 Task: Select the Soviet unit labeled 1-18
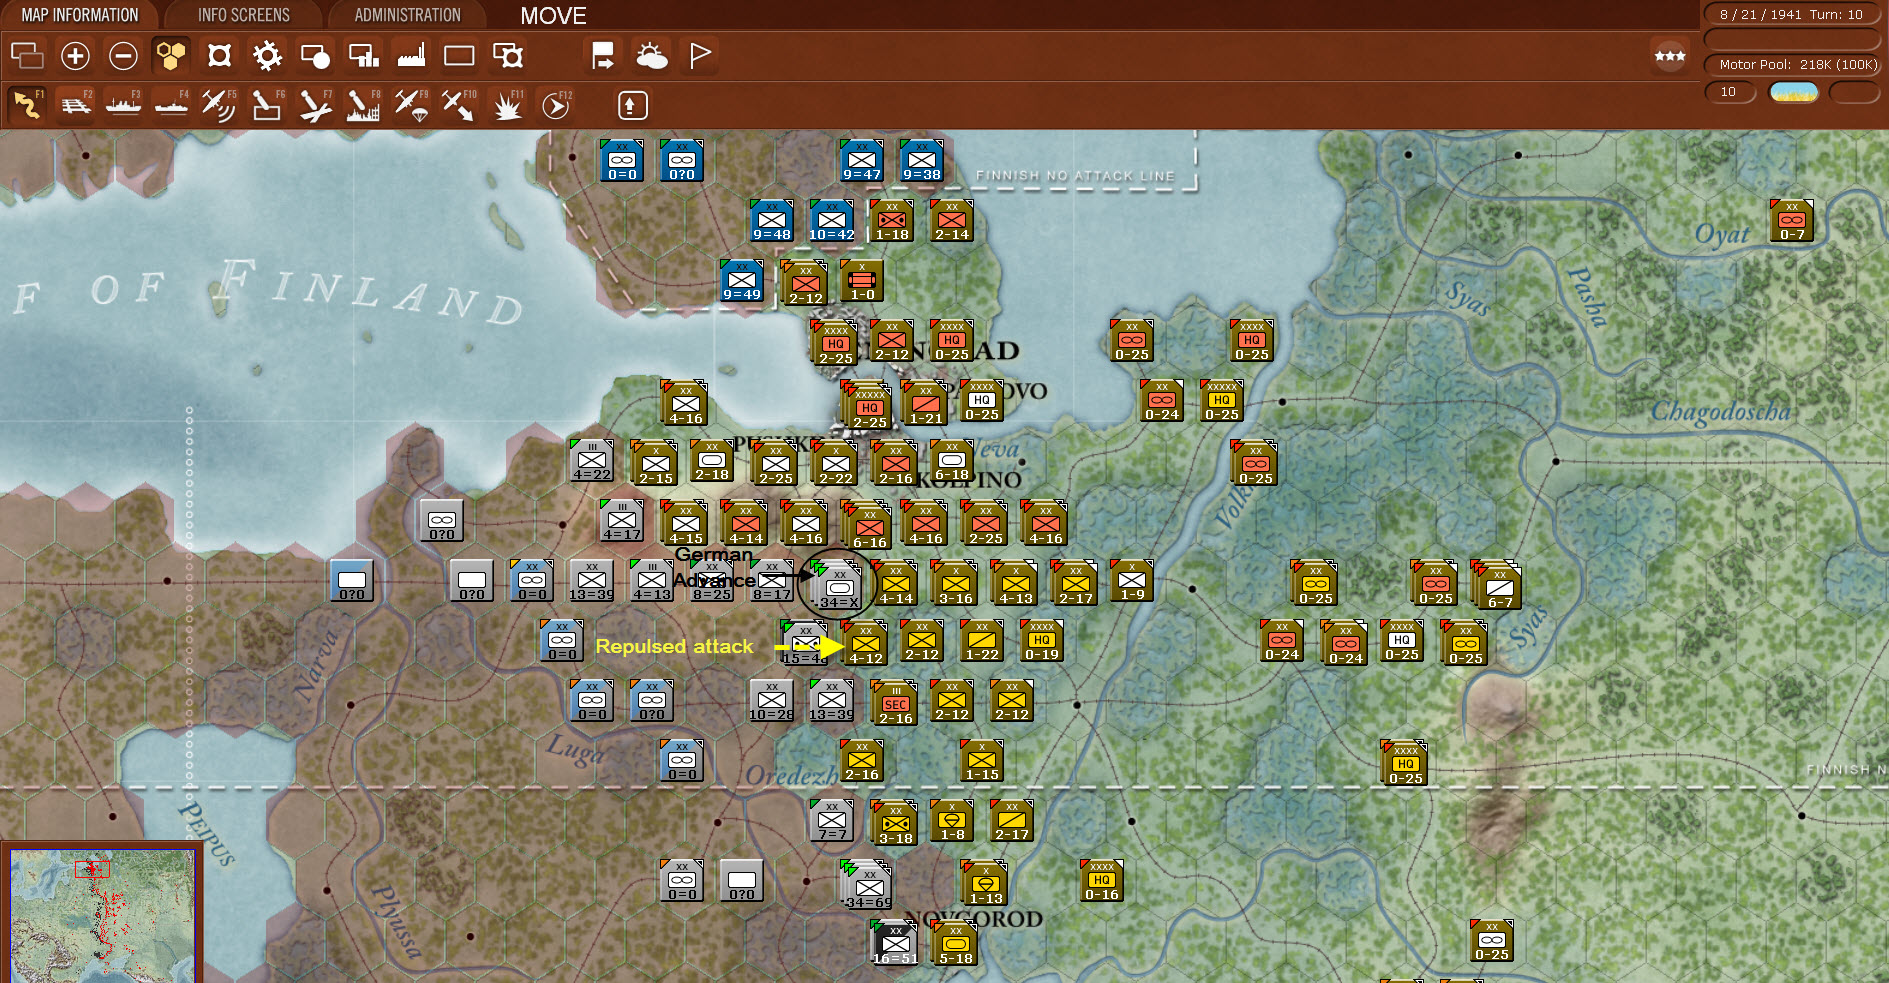click(891, 221)
